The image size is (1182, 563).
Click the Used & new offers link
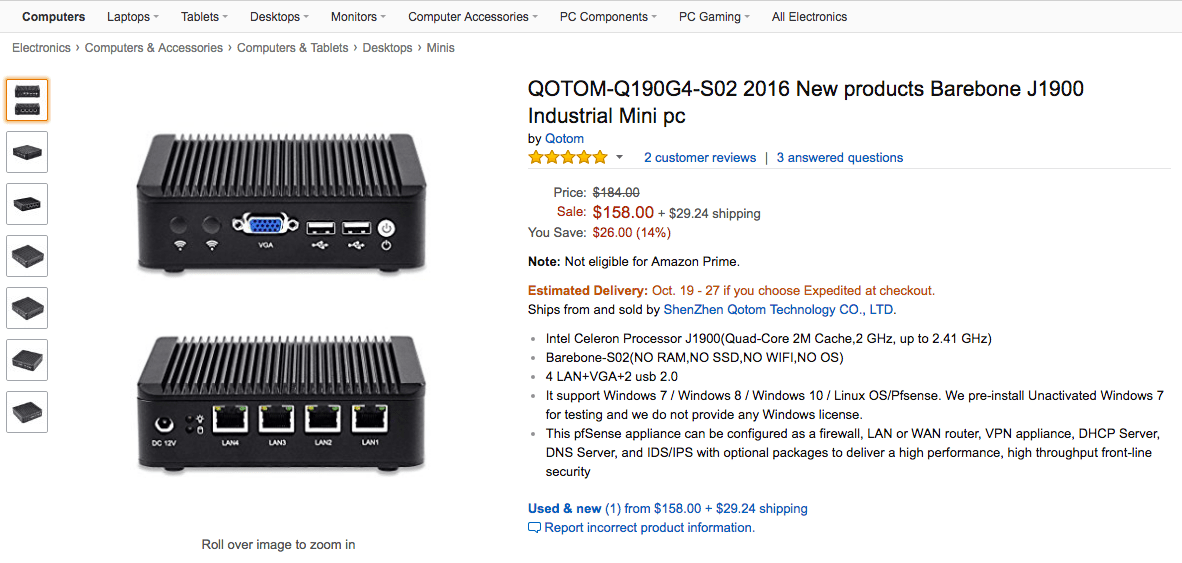(x=668, y=509)
